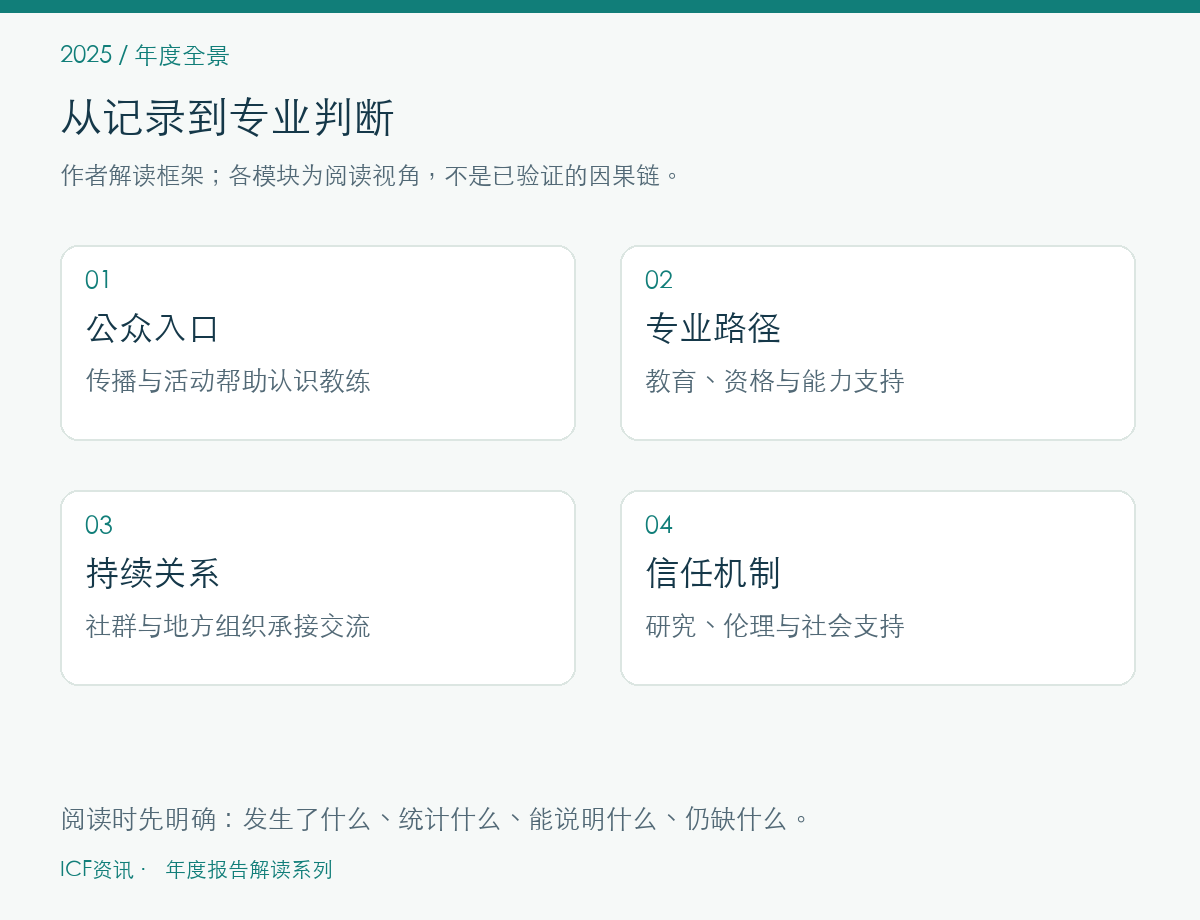Click the number '02' label

659,280
